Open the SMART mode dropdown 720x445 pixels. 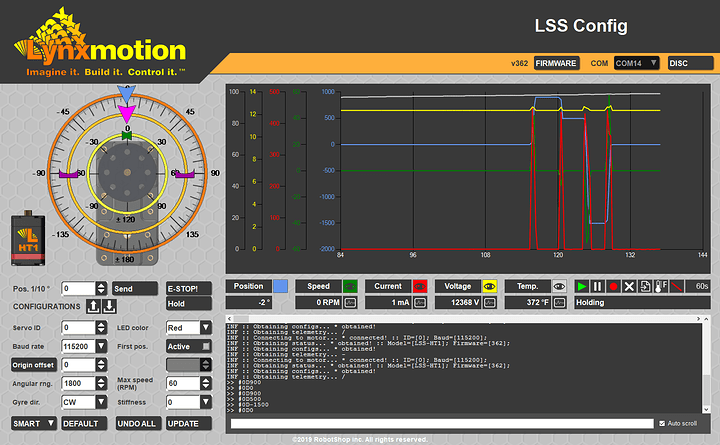[x=34, y=423]
